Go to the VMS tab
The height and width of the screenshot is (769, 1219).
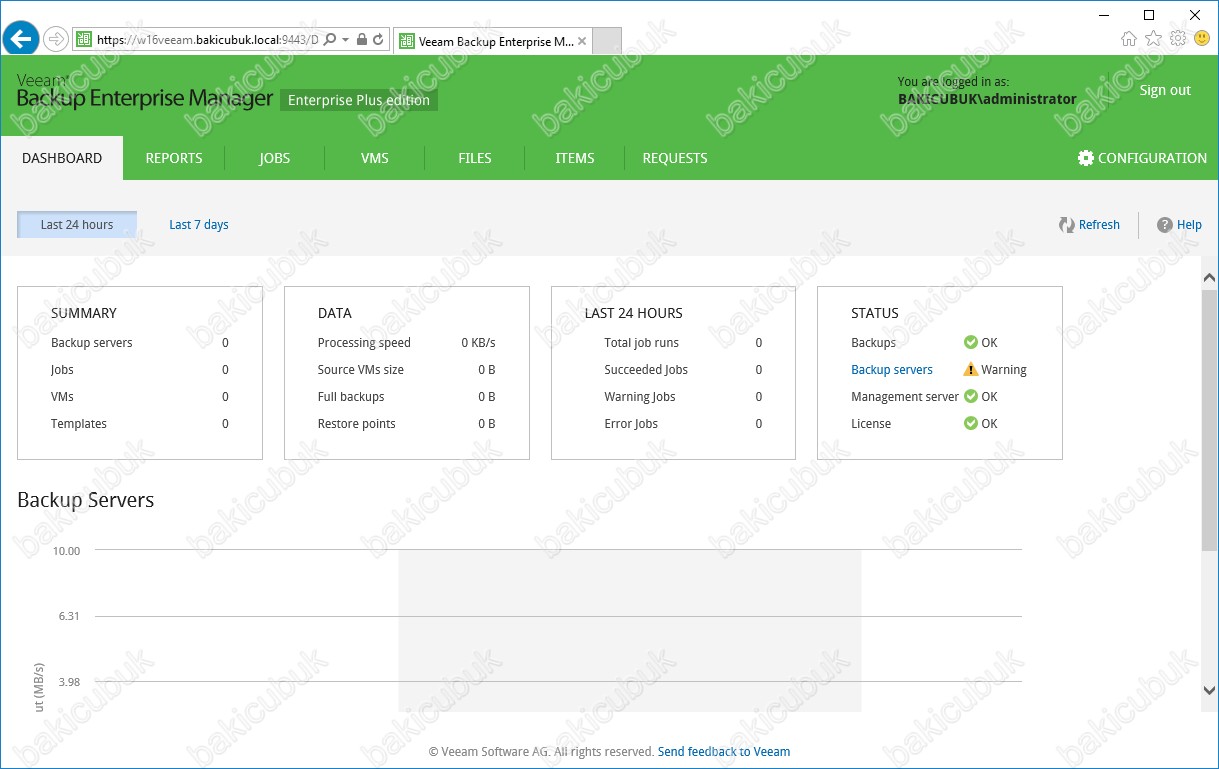375,158
